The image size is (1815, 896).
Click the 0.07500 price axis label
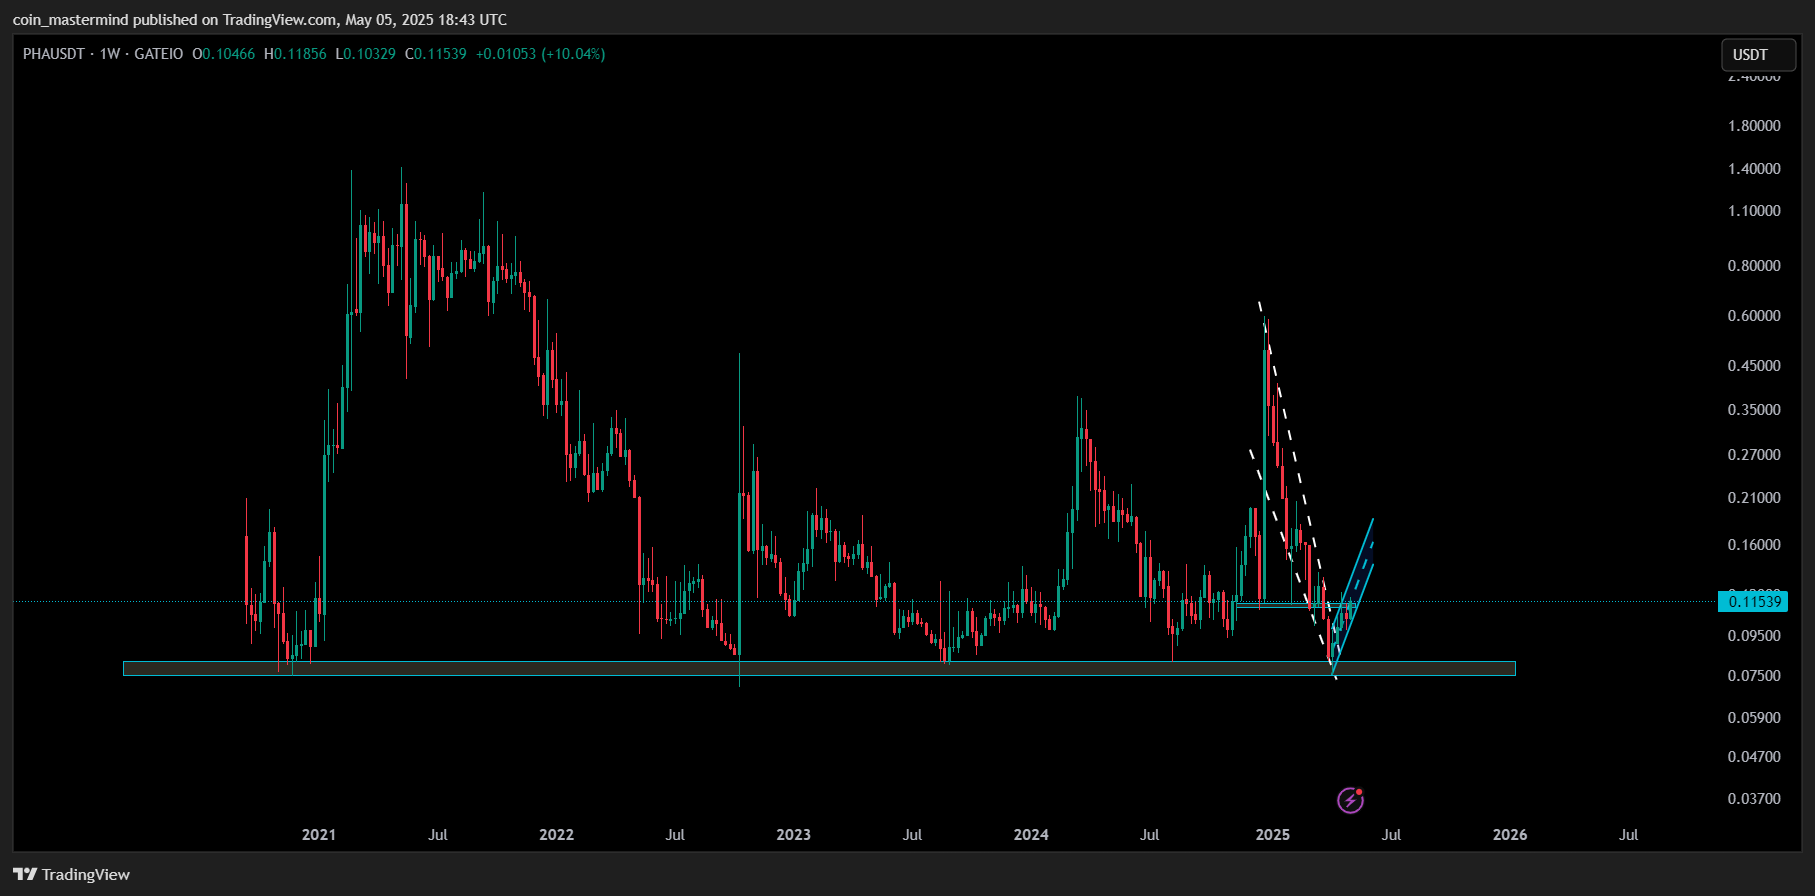(x=1754, y=676)
